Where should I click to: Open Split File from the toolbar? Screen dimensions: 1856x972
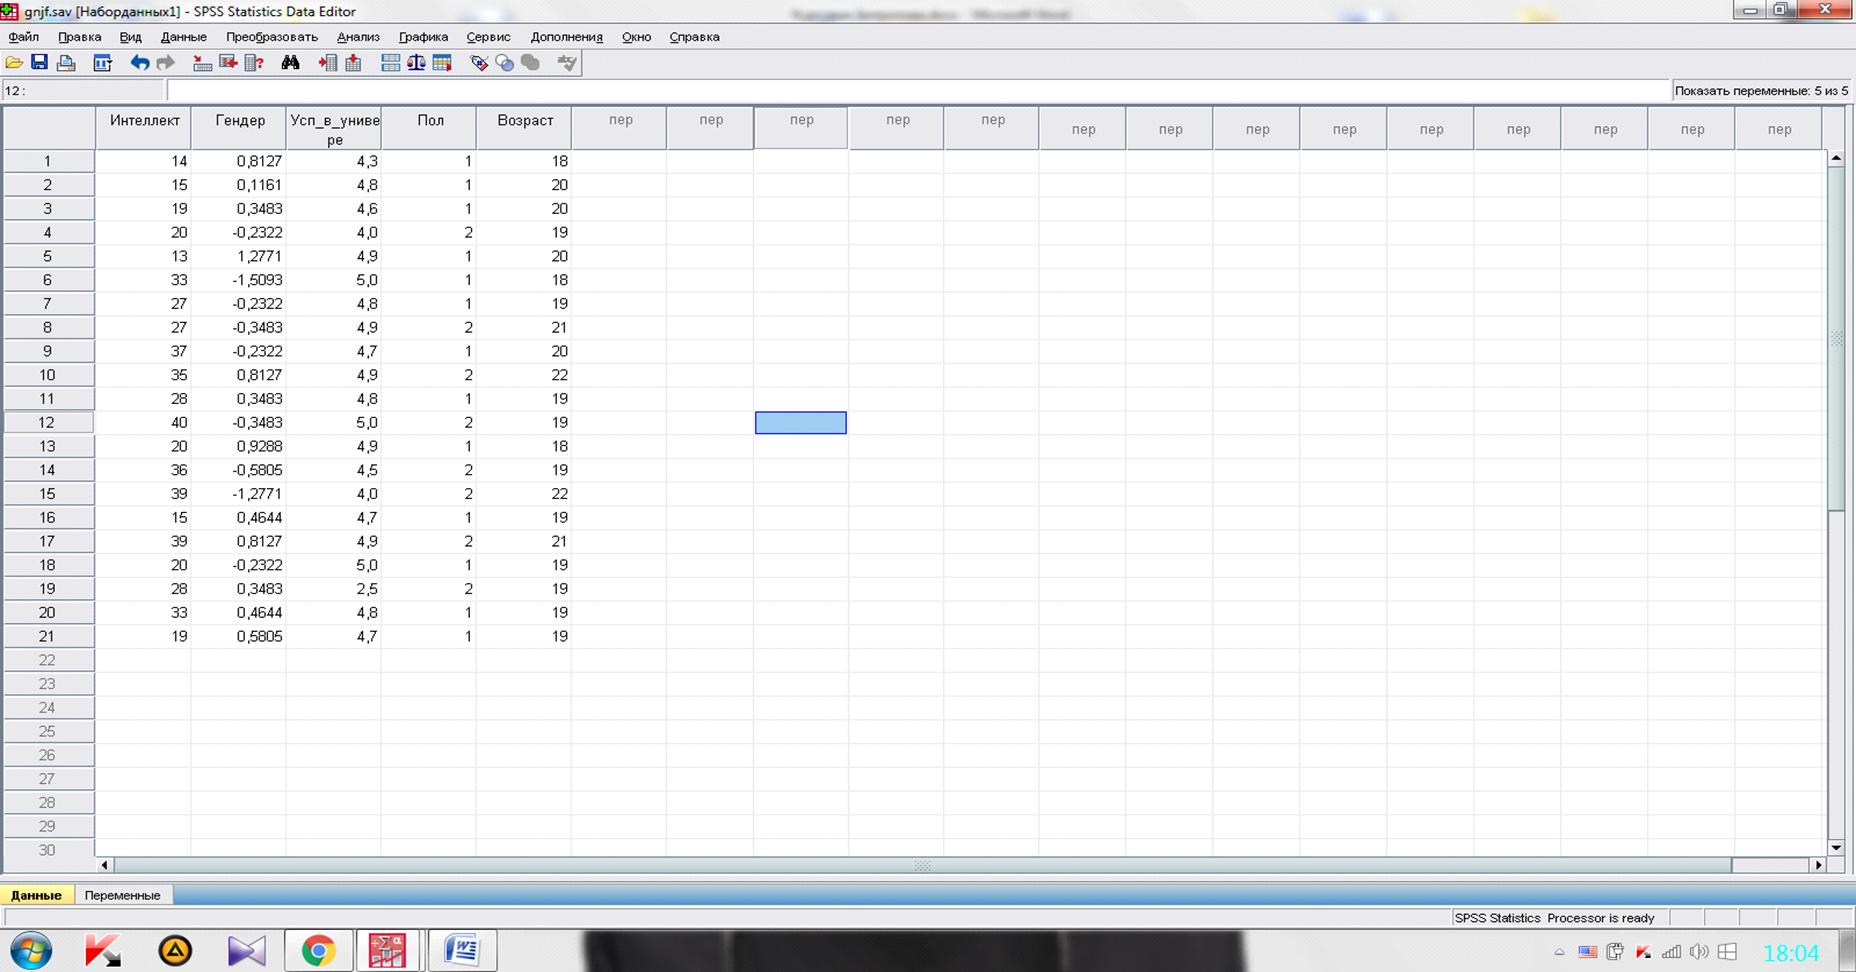[390, 63]
